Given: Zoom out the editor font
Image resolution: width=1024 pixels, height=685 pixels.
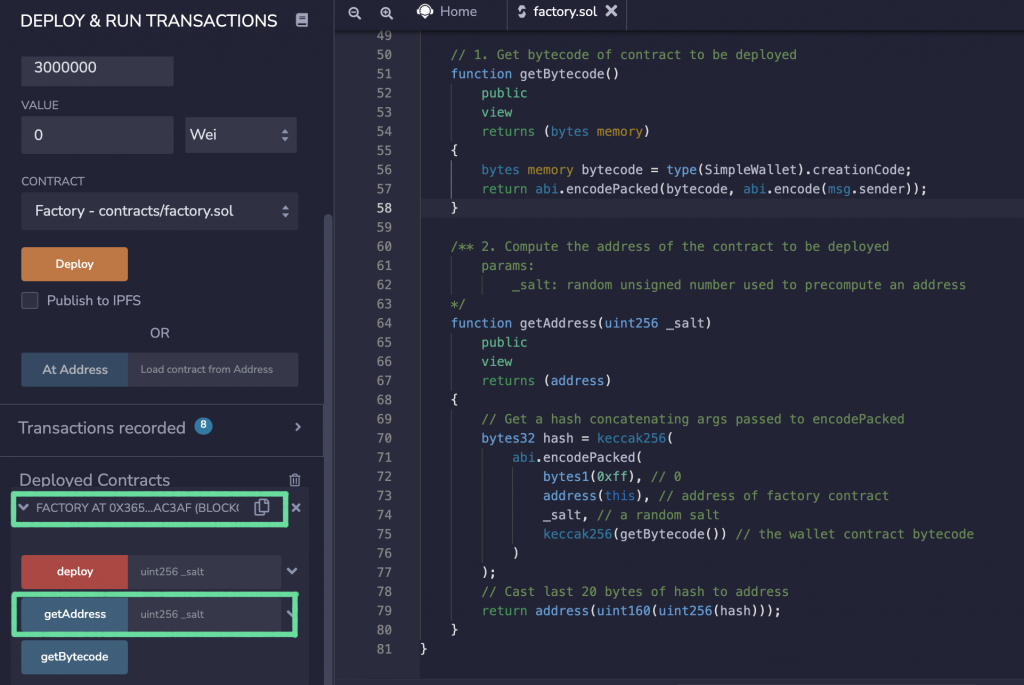Looking at the screenshot, I should 355,12.
